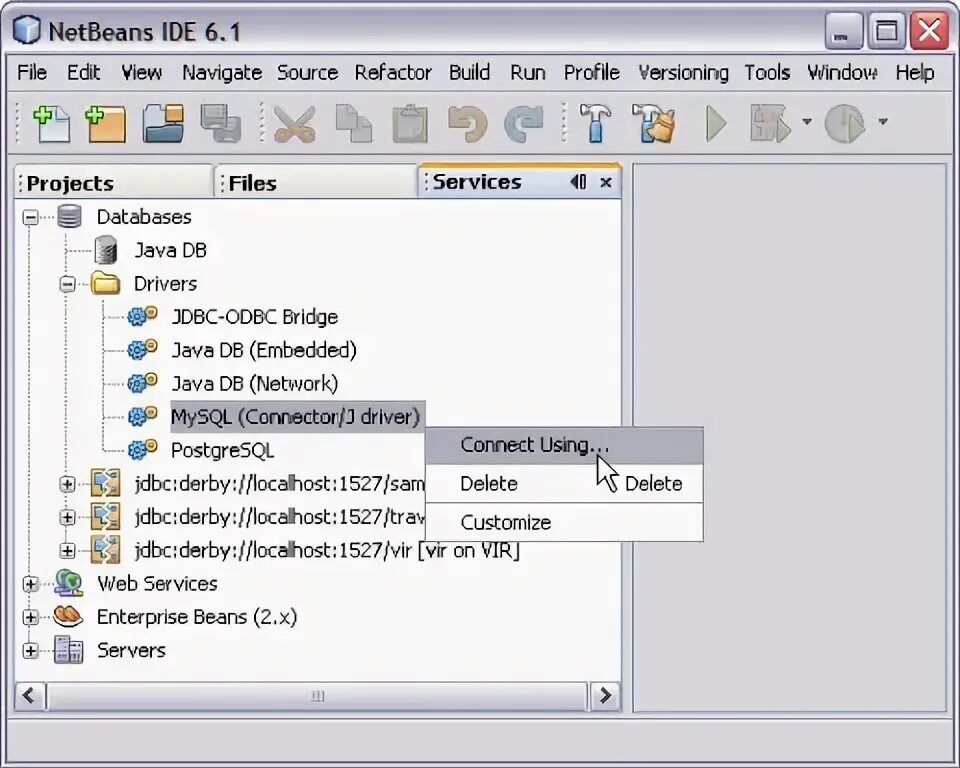Choose Delete from the context menu

[x=564, y=484]
